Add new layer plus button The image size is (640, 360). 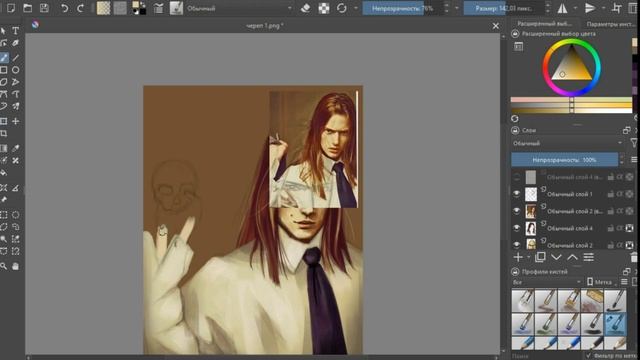(x=518, y=257)
